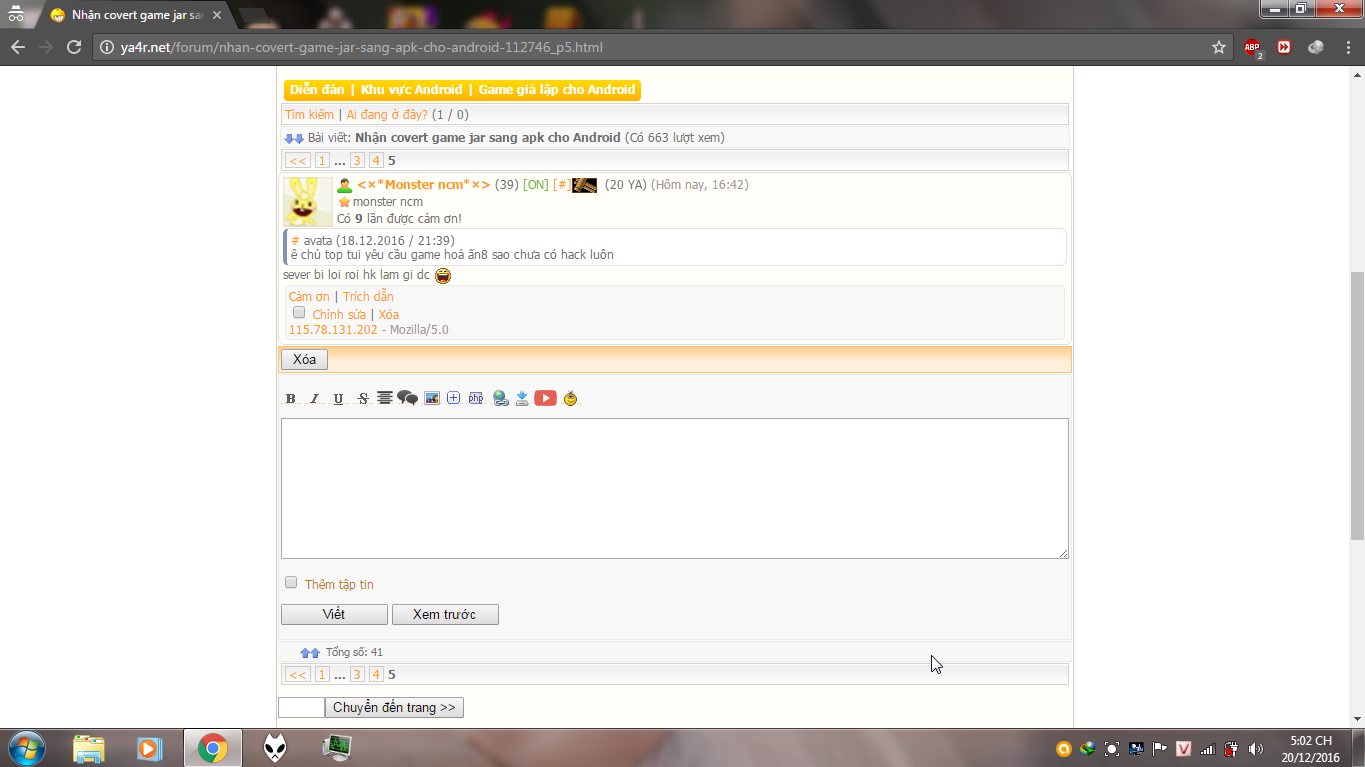This screenshot has width=1365, height=767.
Task: Open the Khu vực Android breadcrumb
Action: point(411,90)
